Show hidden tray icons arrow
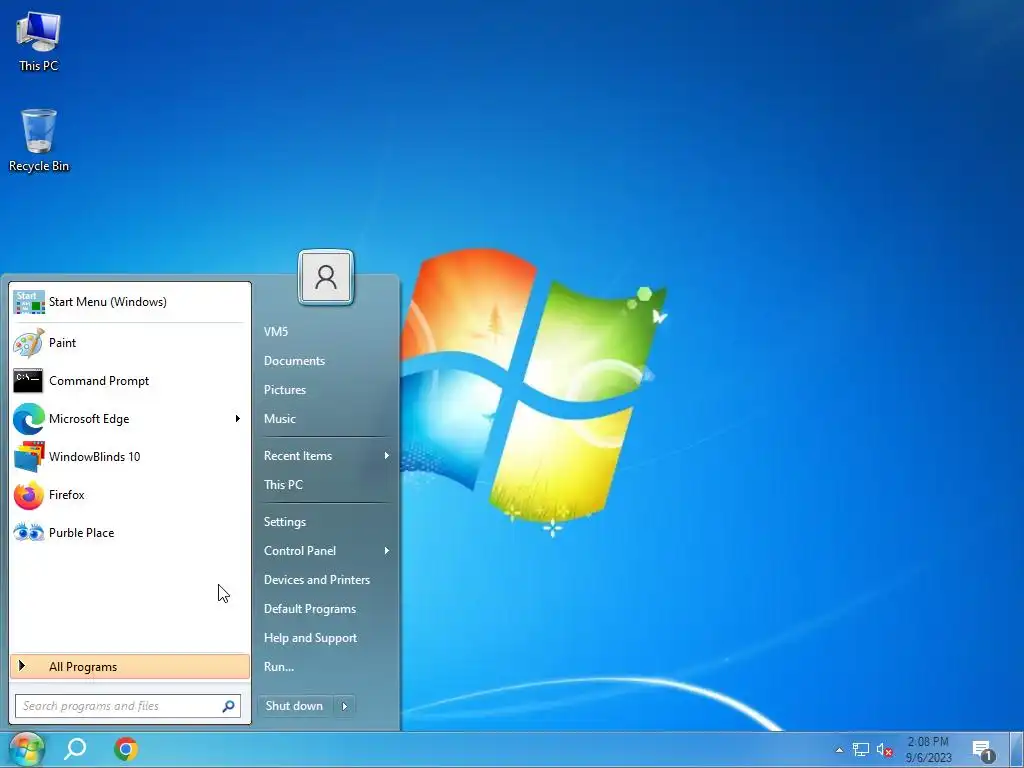Screen dimensions: 1024x768 839,750
